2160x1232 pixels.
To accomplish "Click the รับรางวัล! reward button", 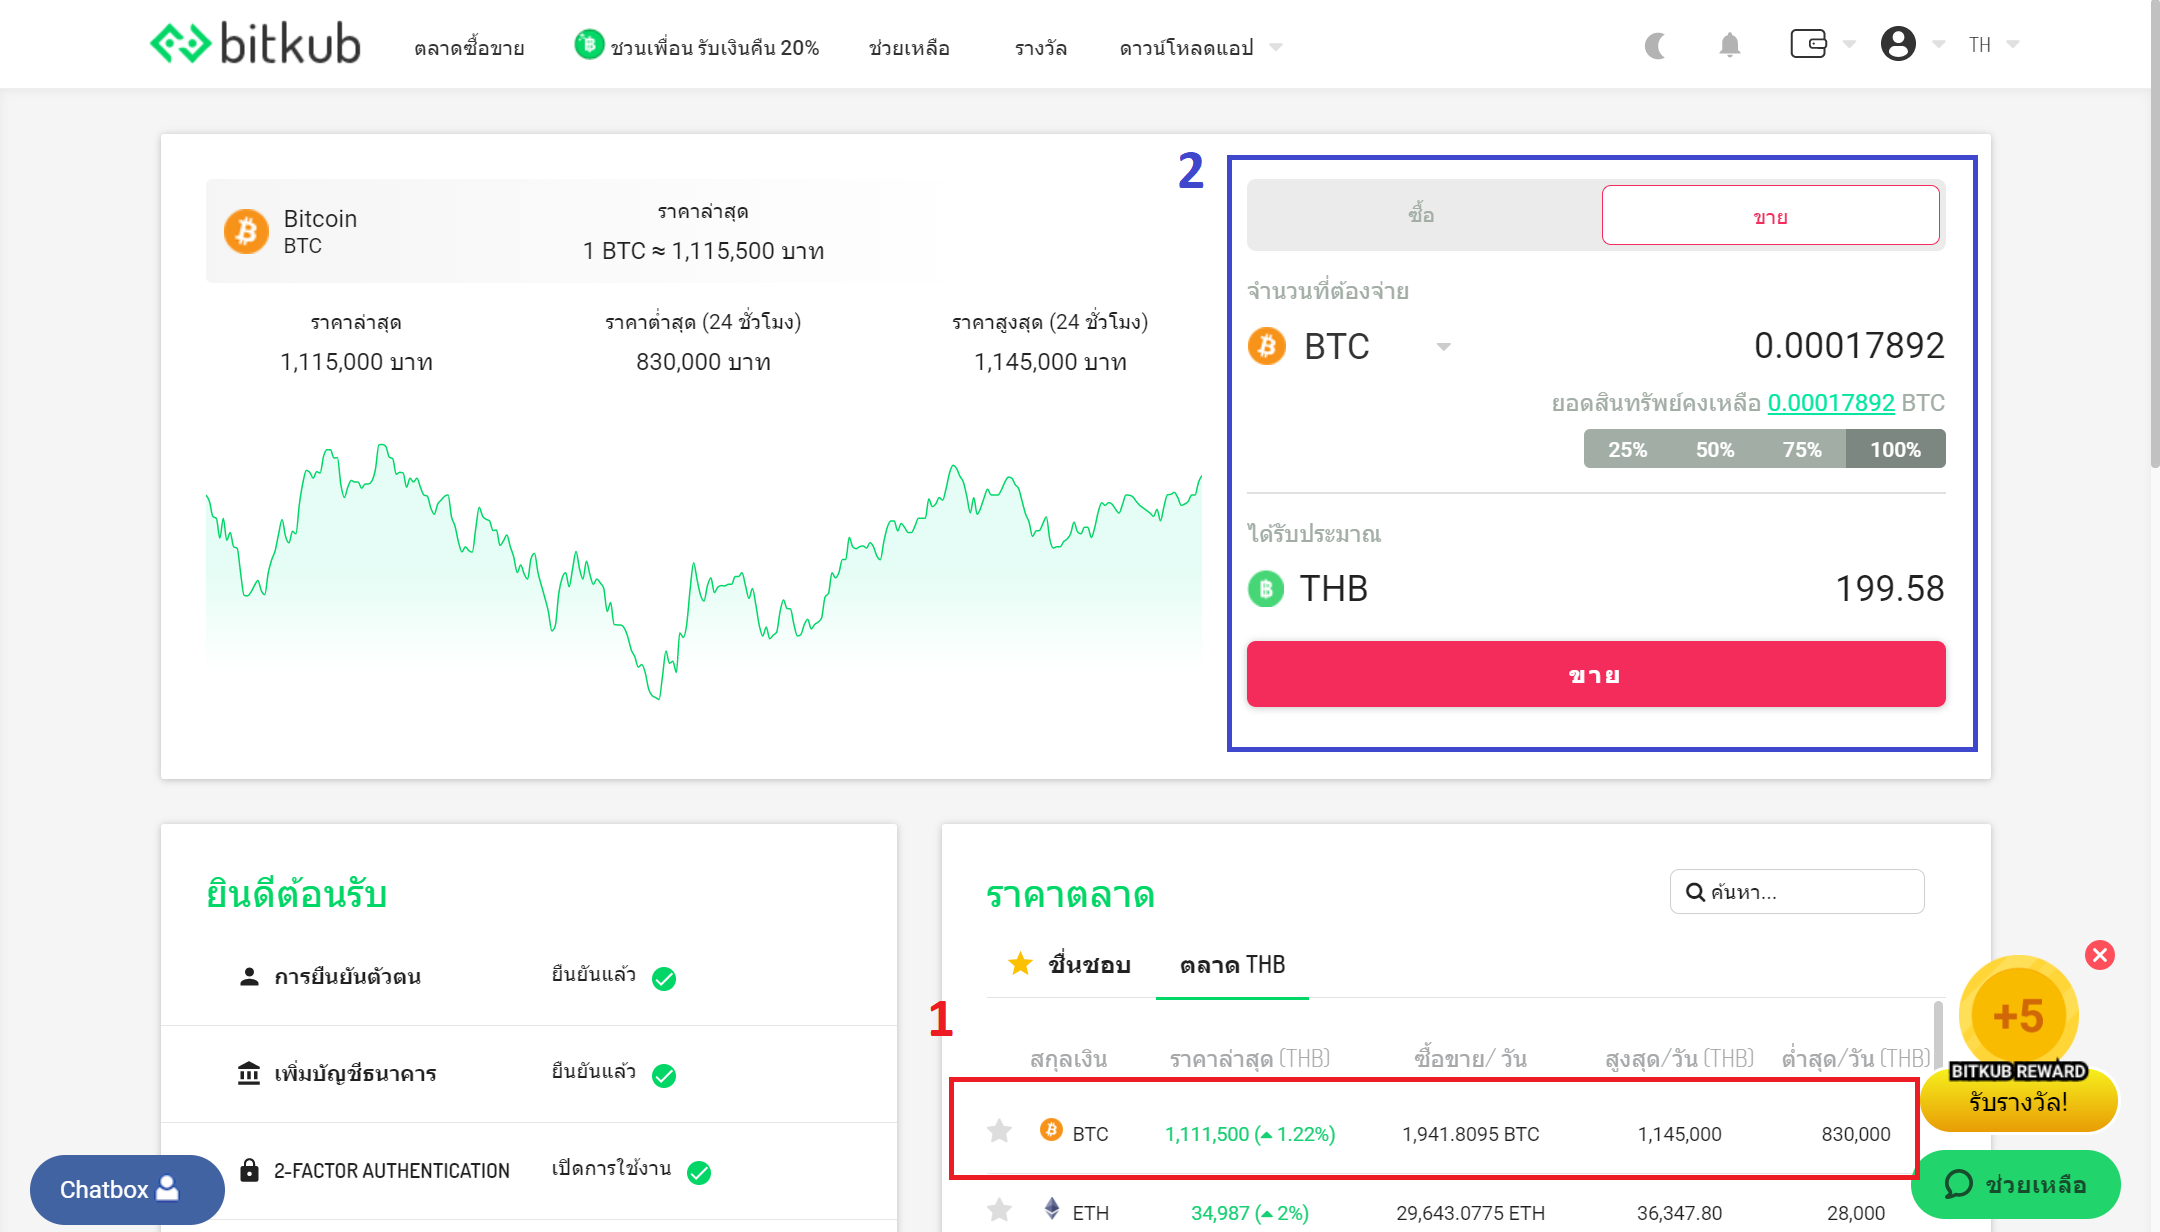I will point(2018,1101).
